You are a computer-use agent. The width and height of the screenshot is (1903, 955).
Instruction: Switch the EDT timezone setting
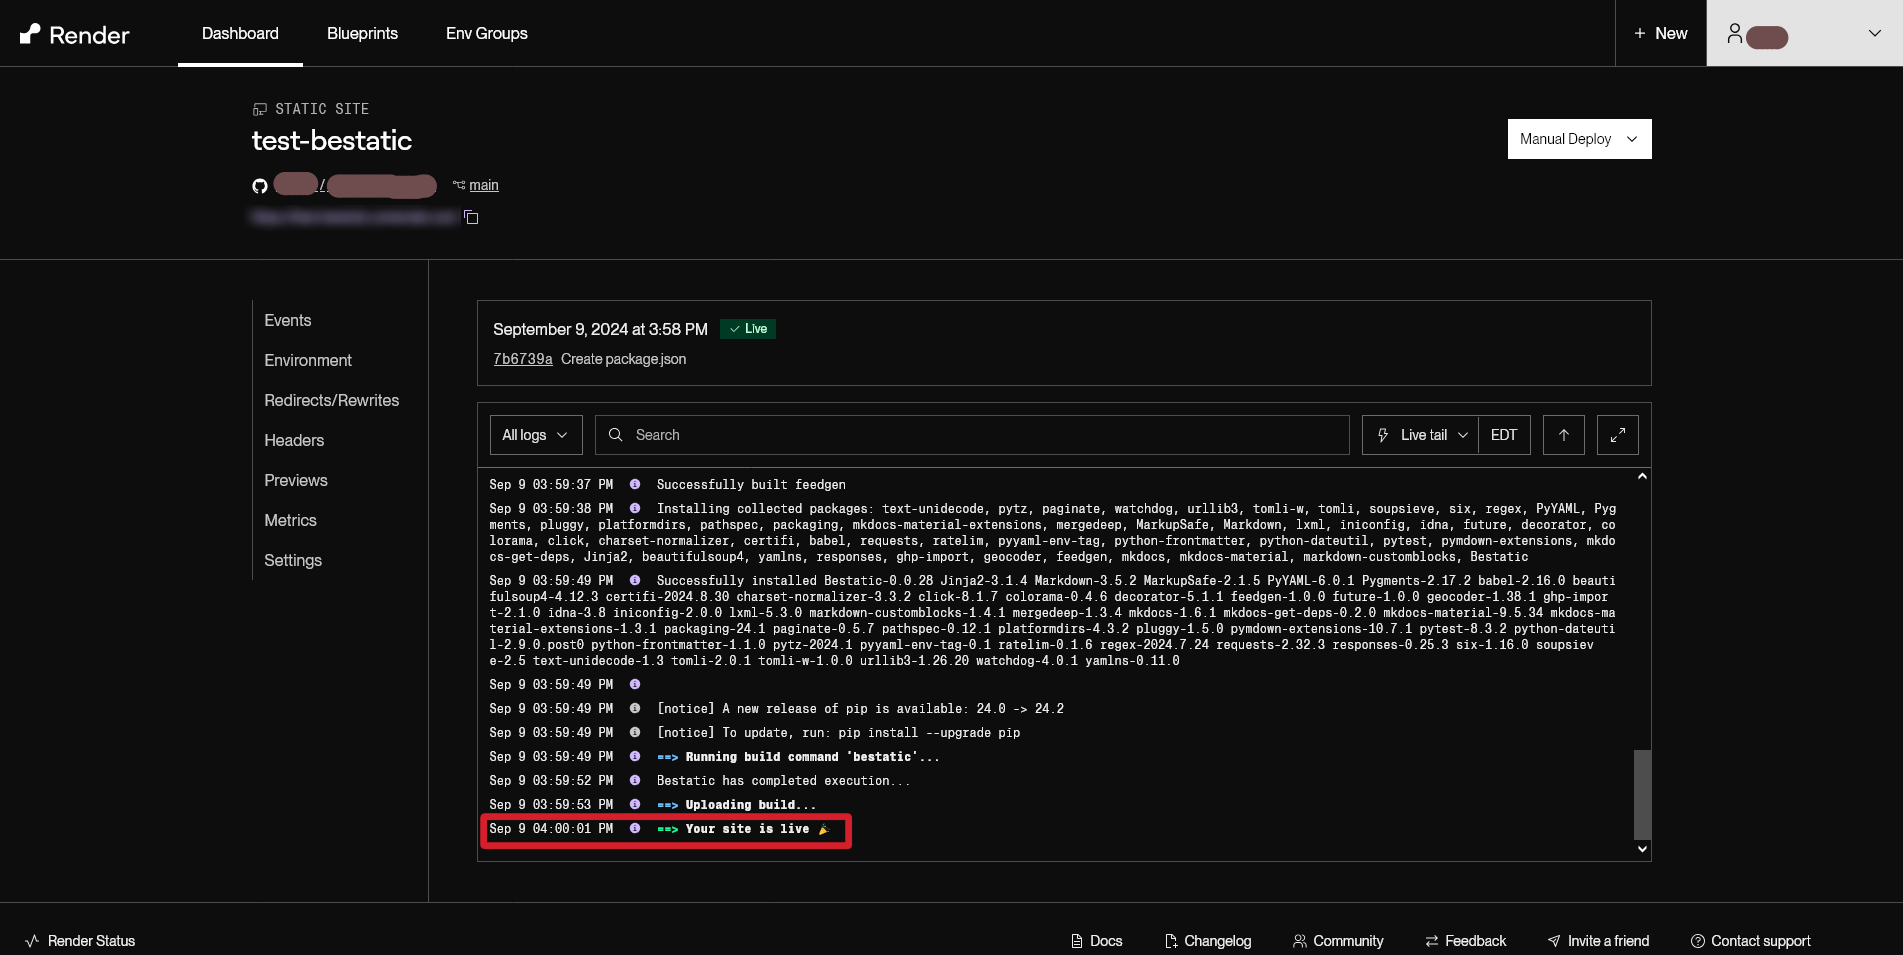[x=1503, y=435]
